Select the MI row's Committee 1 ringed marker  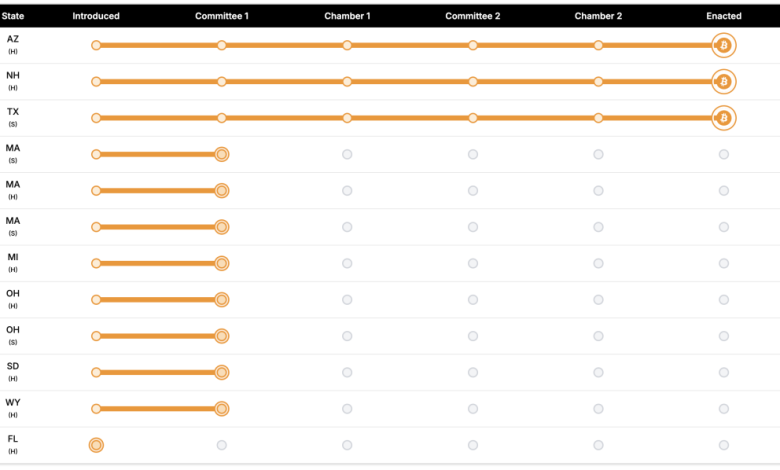pos(222,263)
